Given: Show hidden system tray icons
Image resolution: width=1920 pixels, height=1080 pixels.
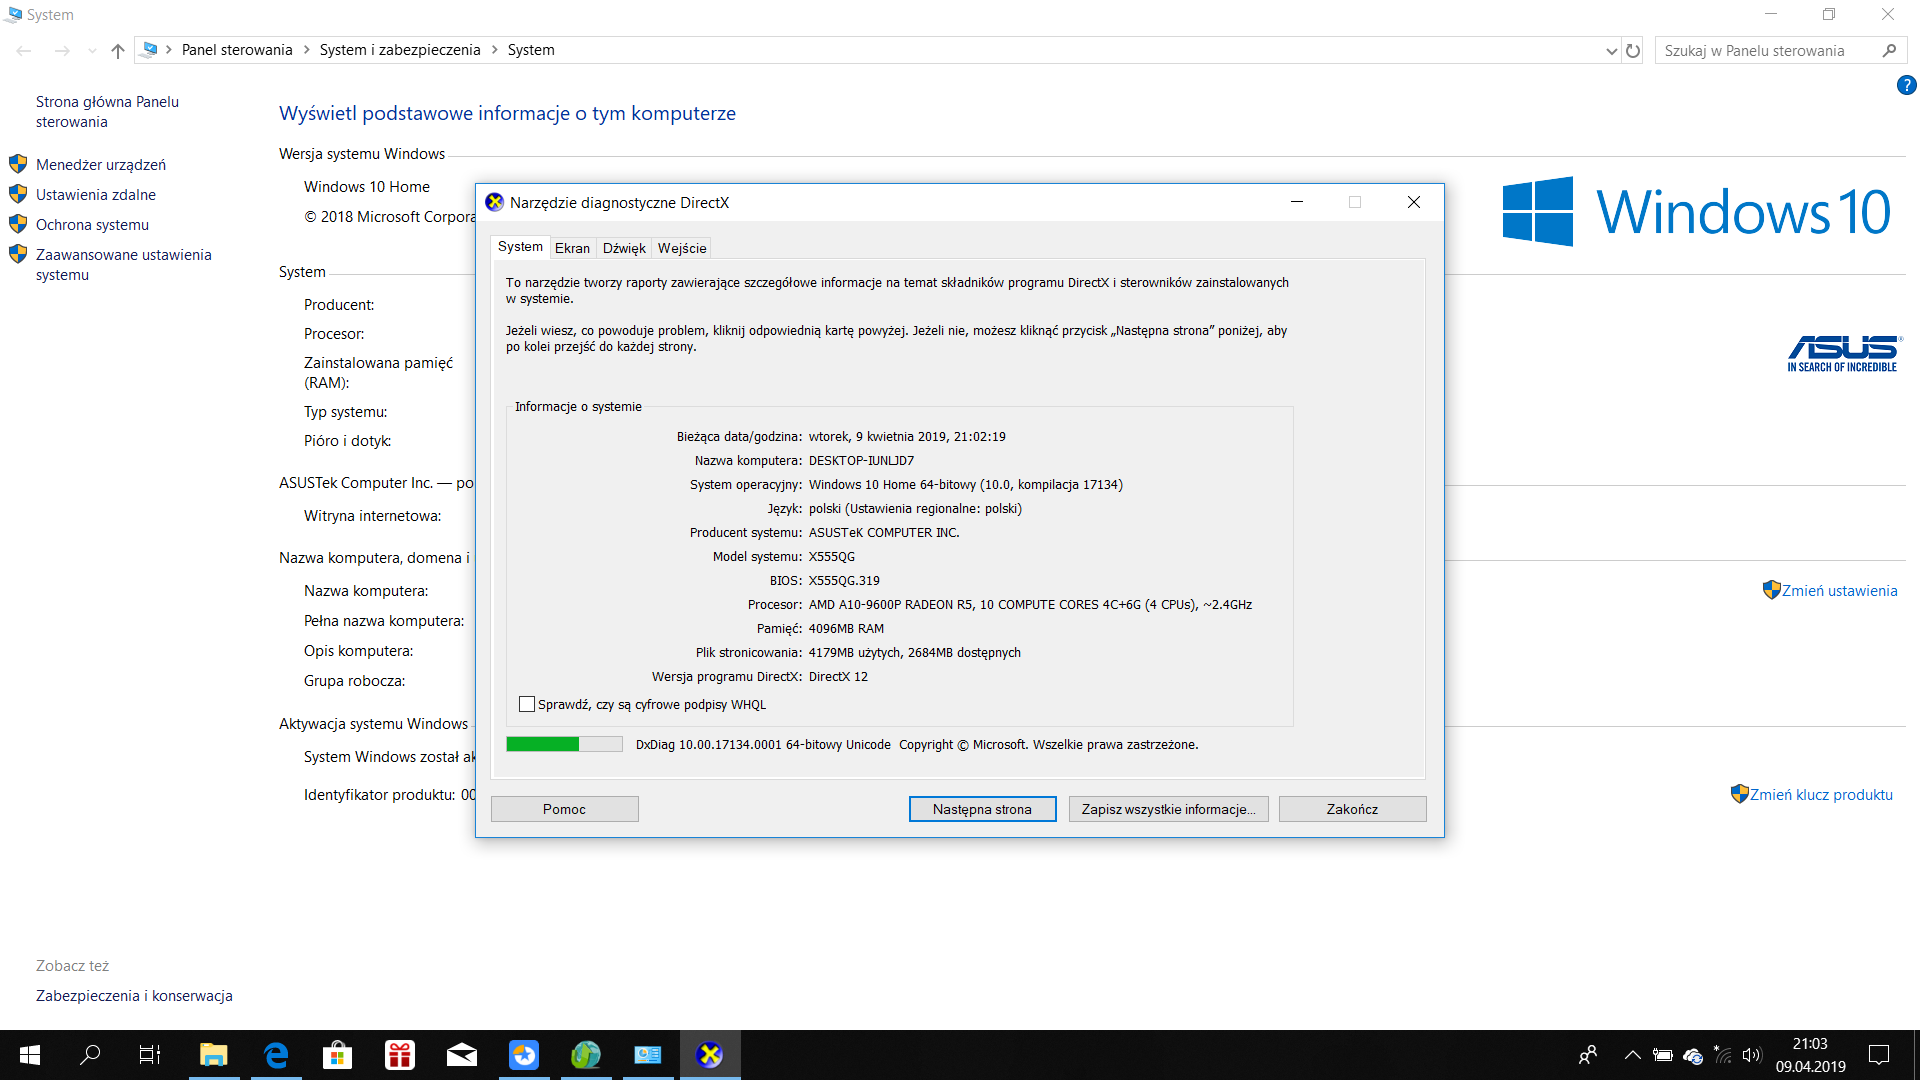Looking at the screenshot, I should pyautogui.click(x=1633, y=1055).
